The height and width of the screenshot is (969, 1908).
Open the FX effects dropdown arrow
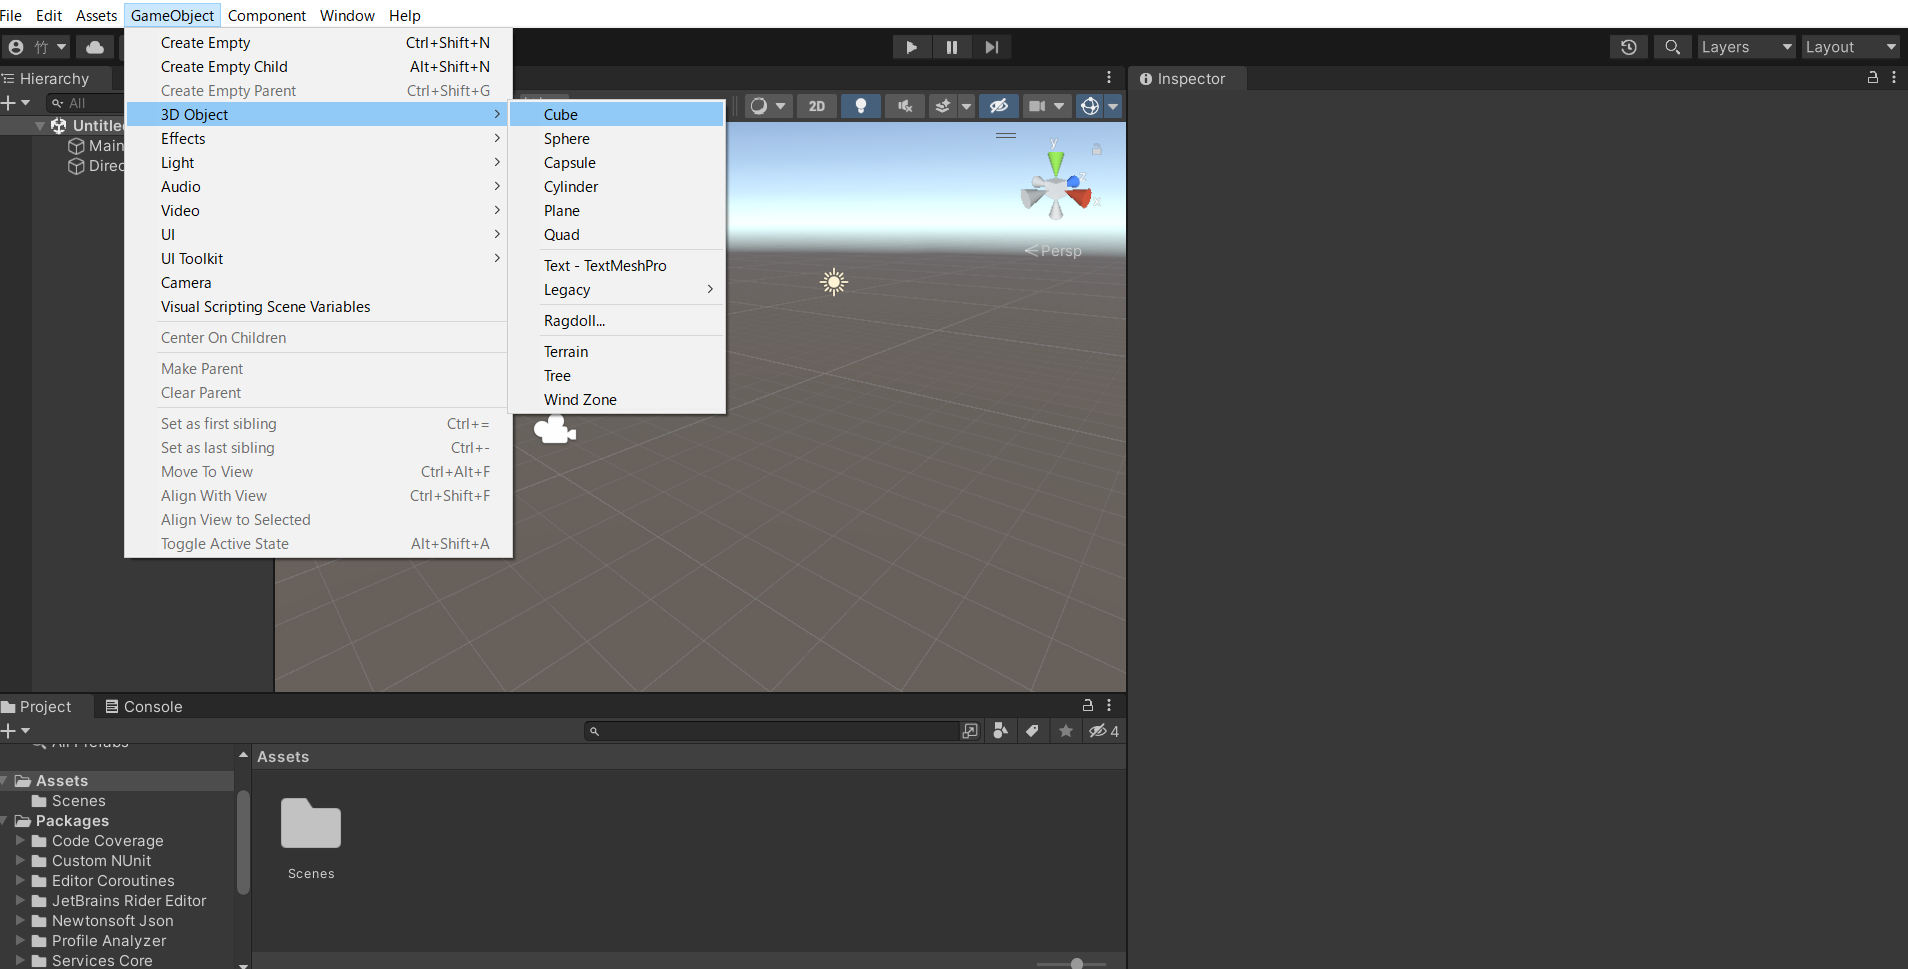click(966, 106)
